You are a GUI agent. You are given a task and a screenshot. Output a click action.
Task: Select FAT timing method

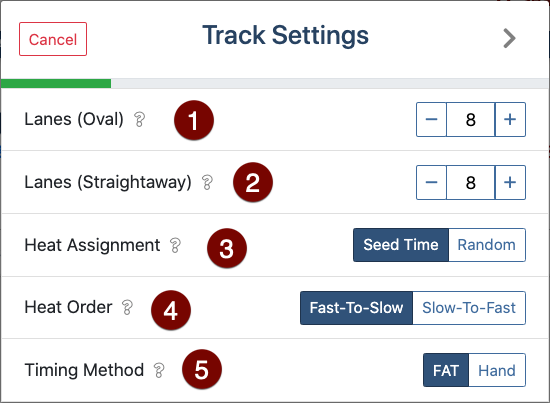pyautogui.click(x=446, y=370)
